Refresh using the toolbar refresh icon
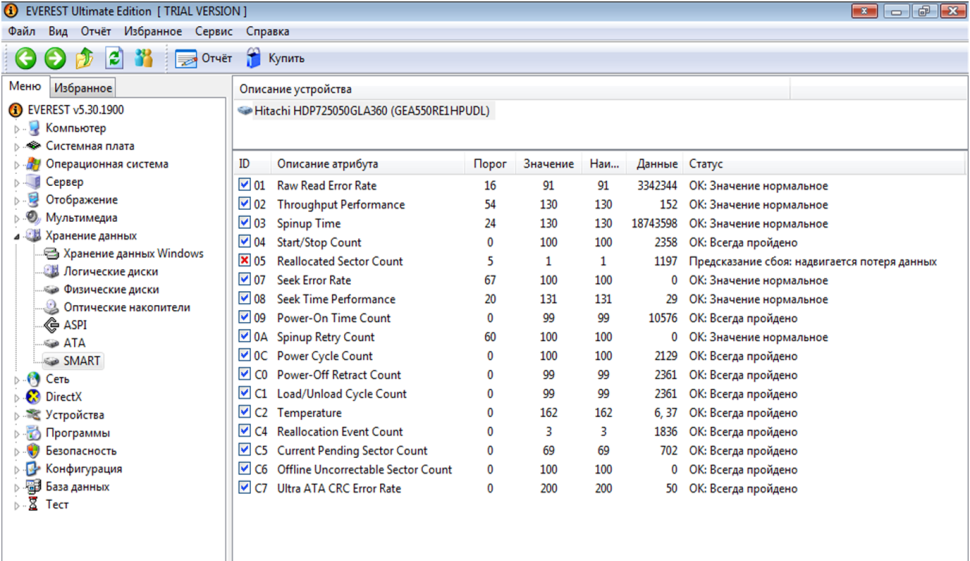Viewport: 970px width, 561px height. (114, 58)
